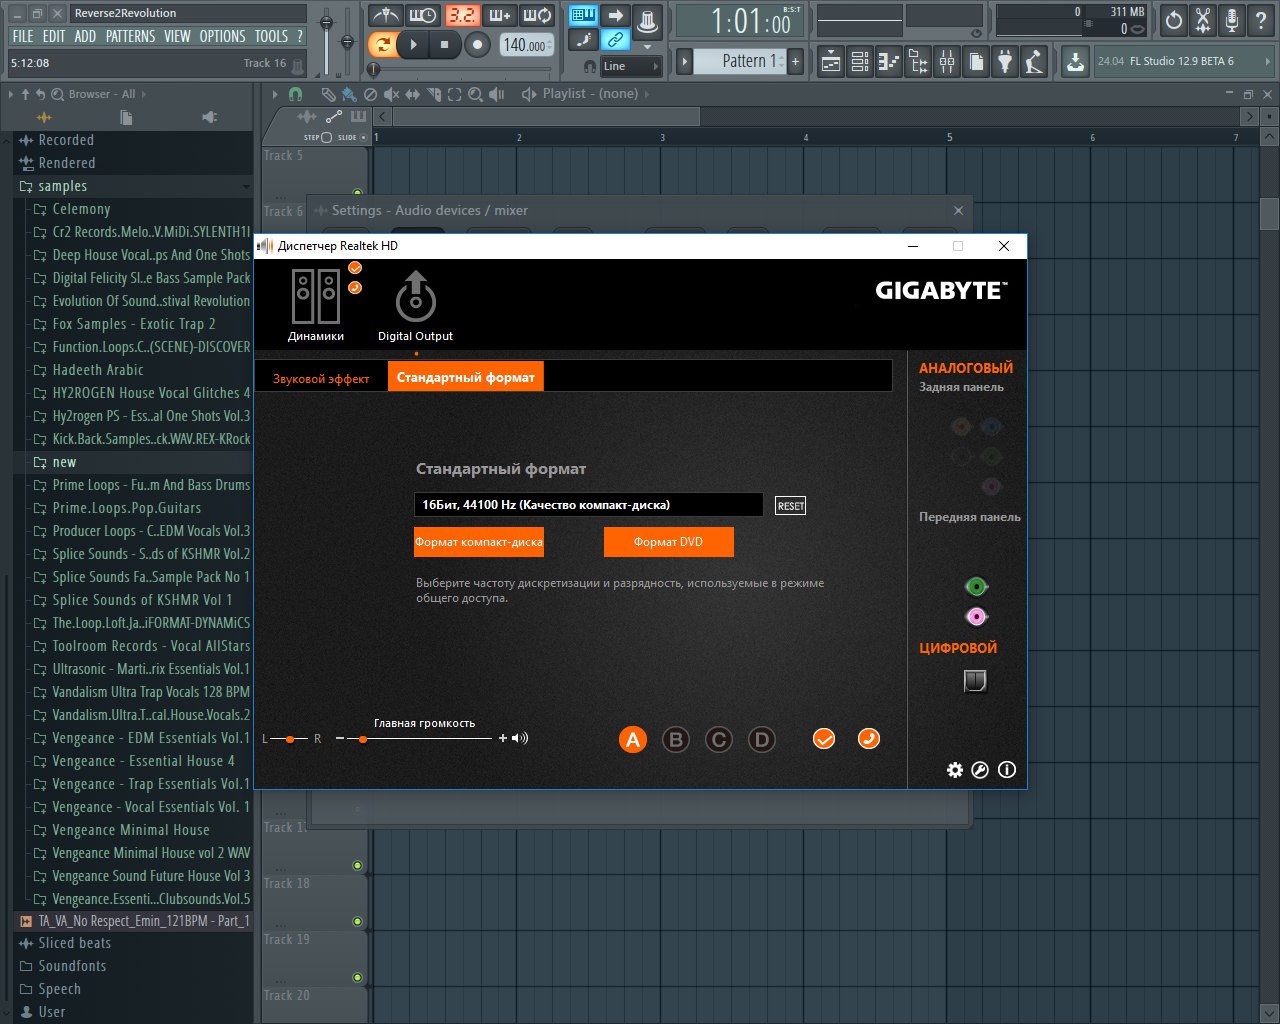1280x1024 pixels.
Task: Click the Play button in FL Studio transport
Action: [x=412, y=44]
